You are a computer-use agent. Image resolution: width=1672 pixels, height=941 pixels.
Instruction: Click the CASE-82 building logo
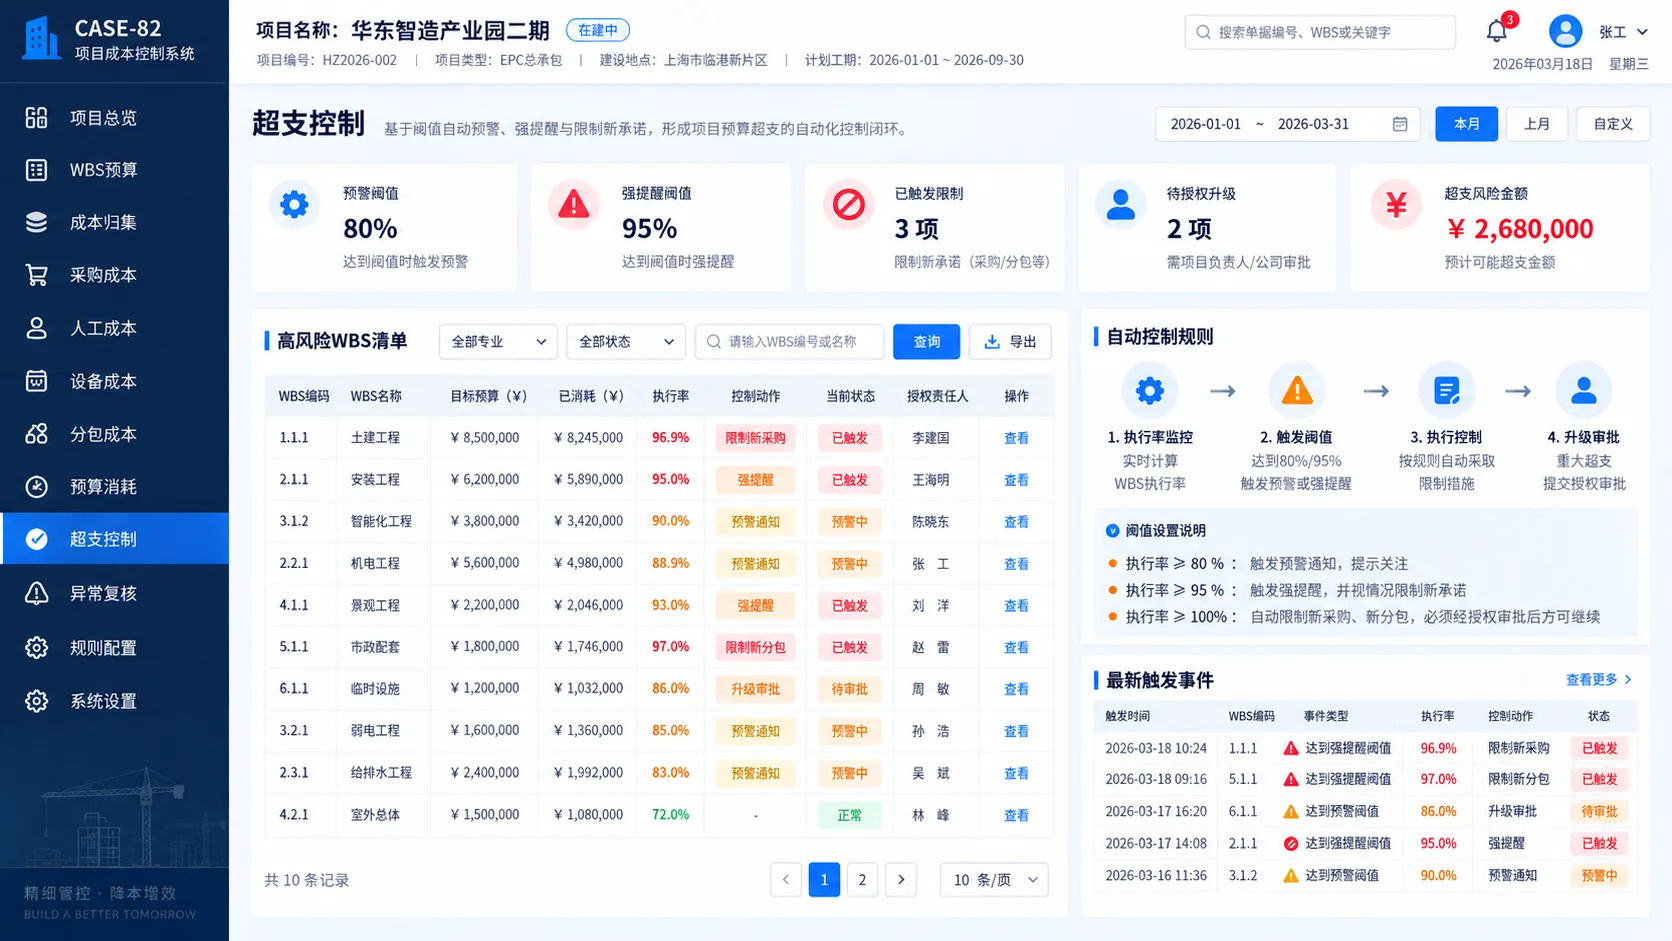(41, 39)
